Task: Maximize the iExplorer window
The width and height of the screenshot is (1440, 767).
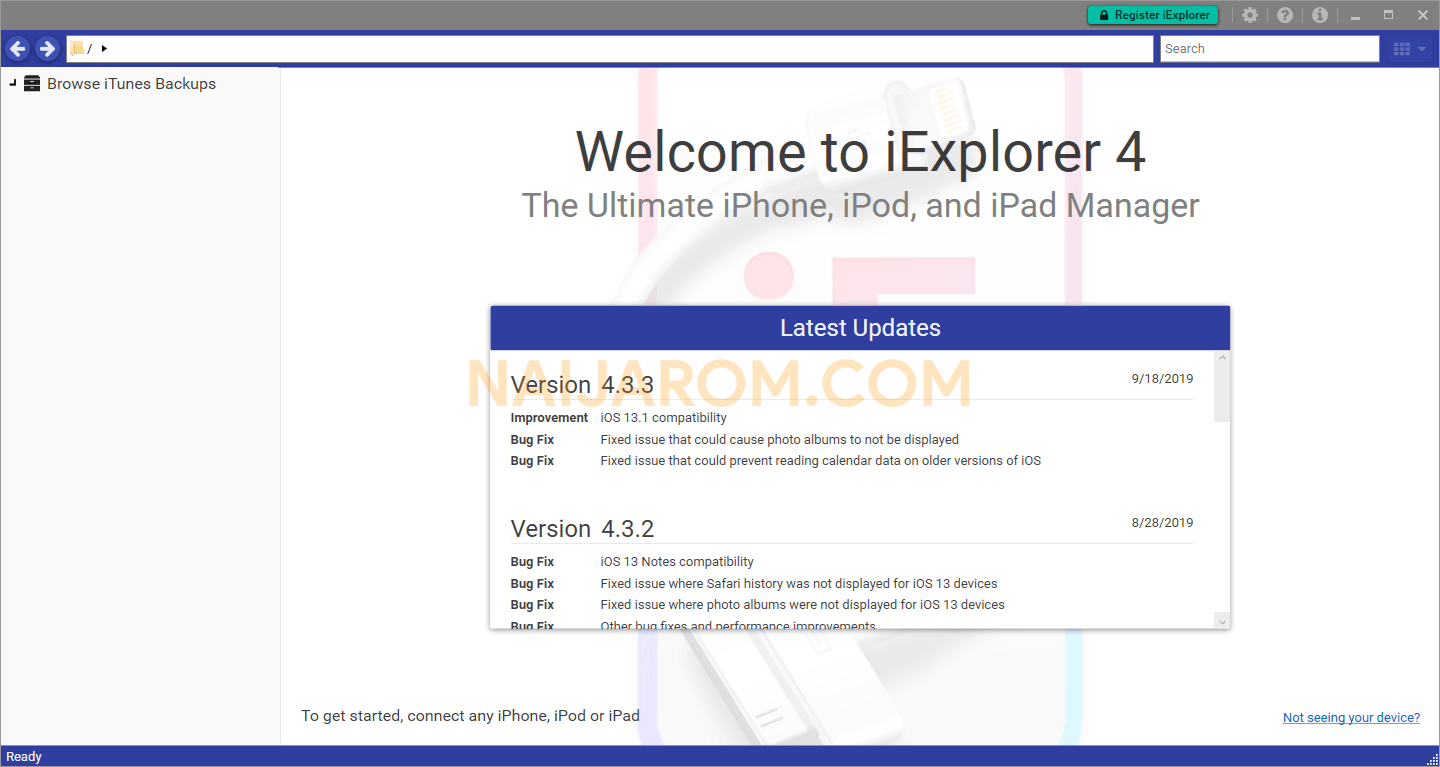Action: (1388, 15)
